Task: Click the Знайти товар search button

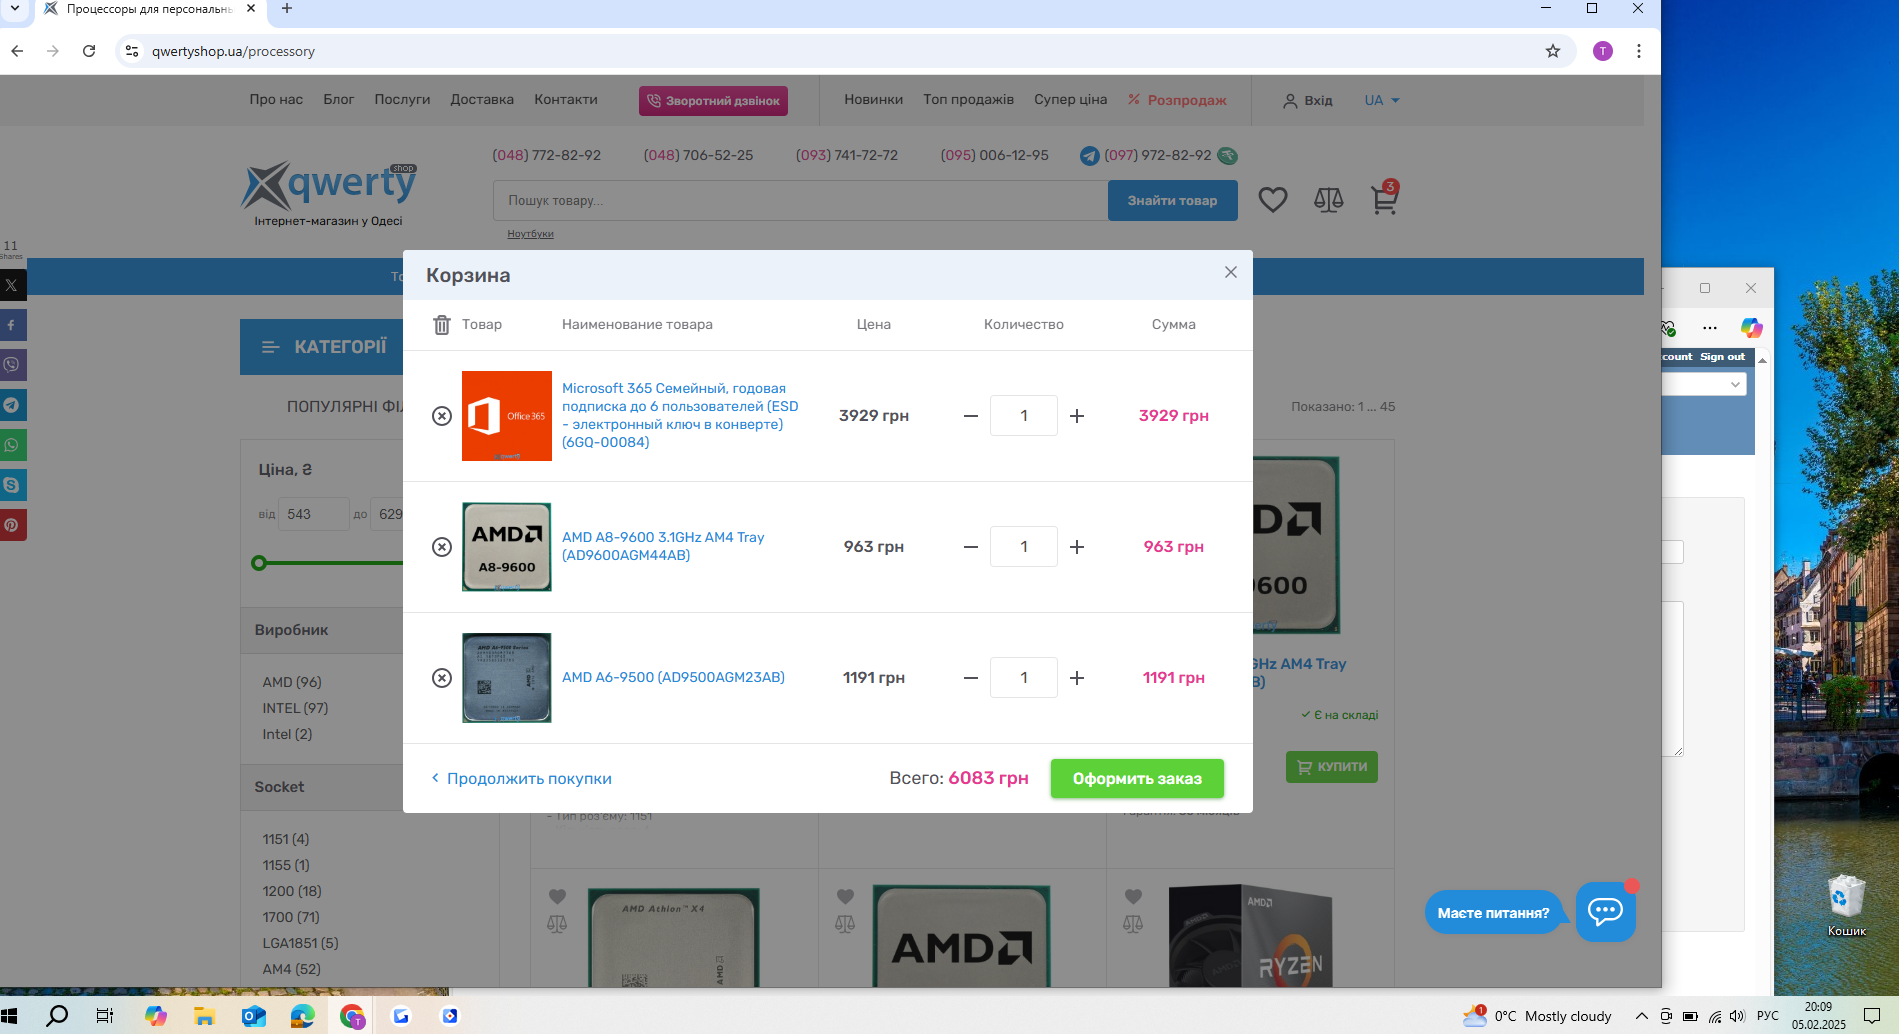Action: (x=1173, y=201)
